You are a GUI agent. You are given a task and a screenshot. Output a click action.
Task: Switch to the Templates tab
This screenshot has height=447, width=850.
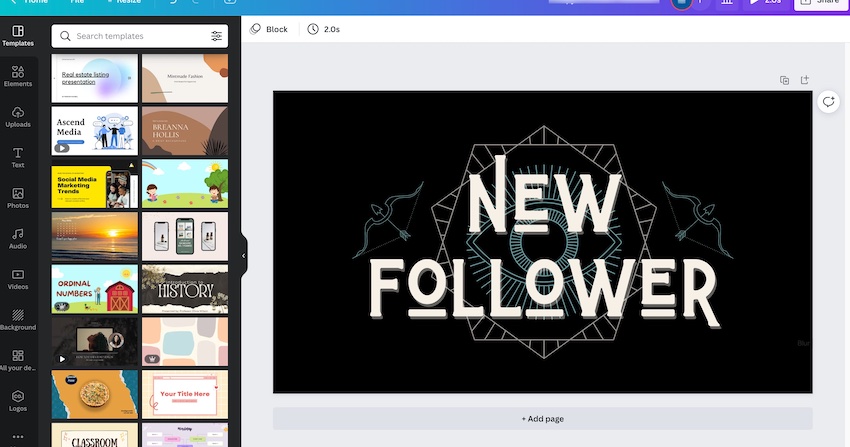point(18,36)
